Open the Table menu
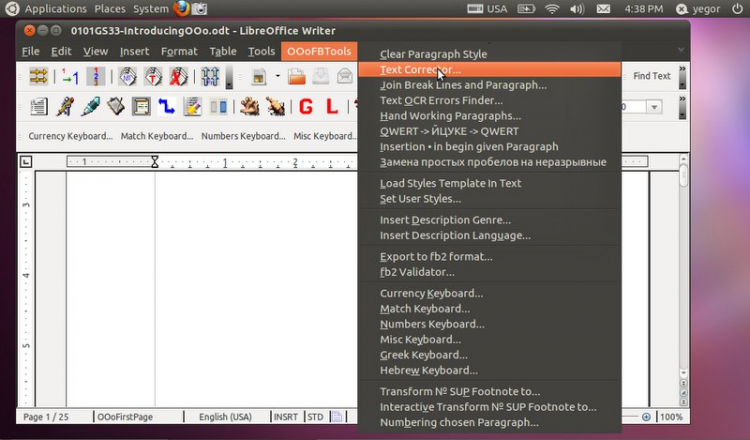Viewport: 750px width, 440px height. pos(223,51)
